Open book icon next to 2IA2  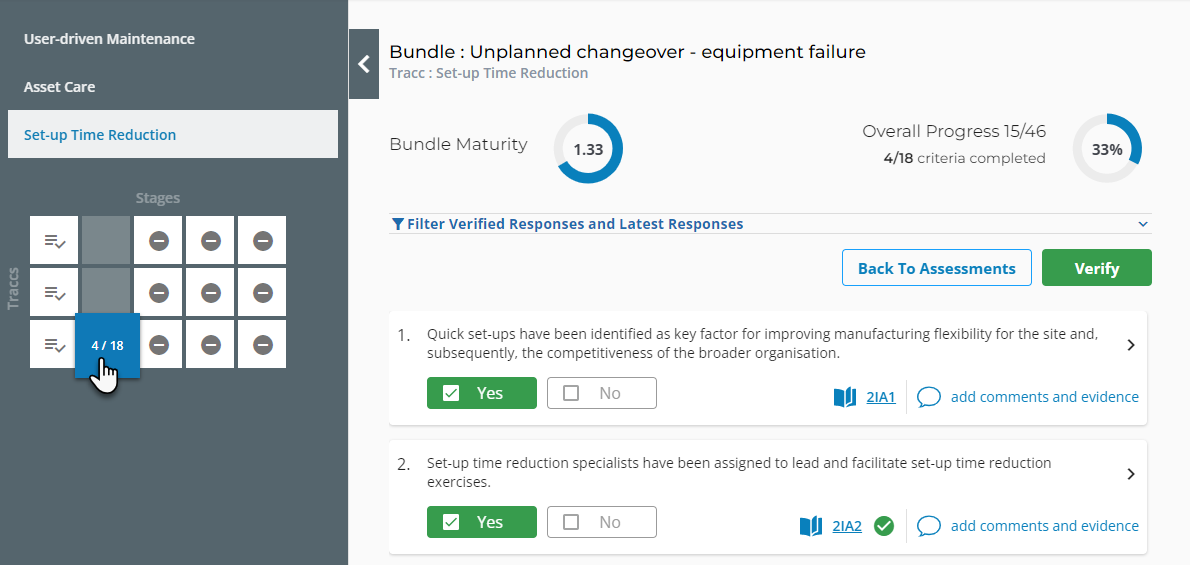tap(811, 526)
